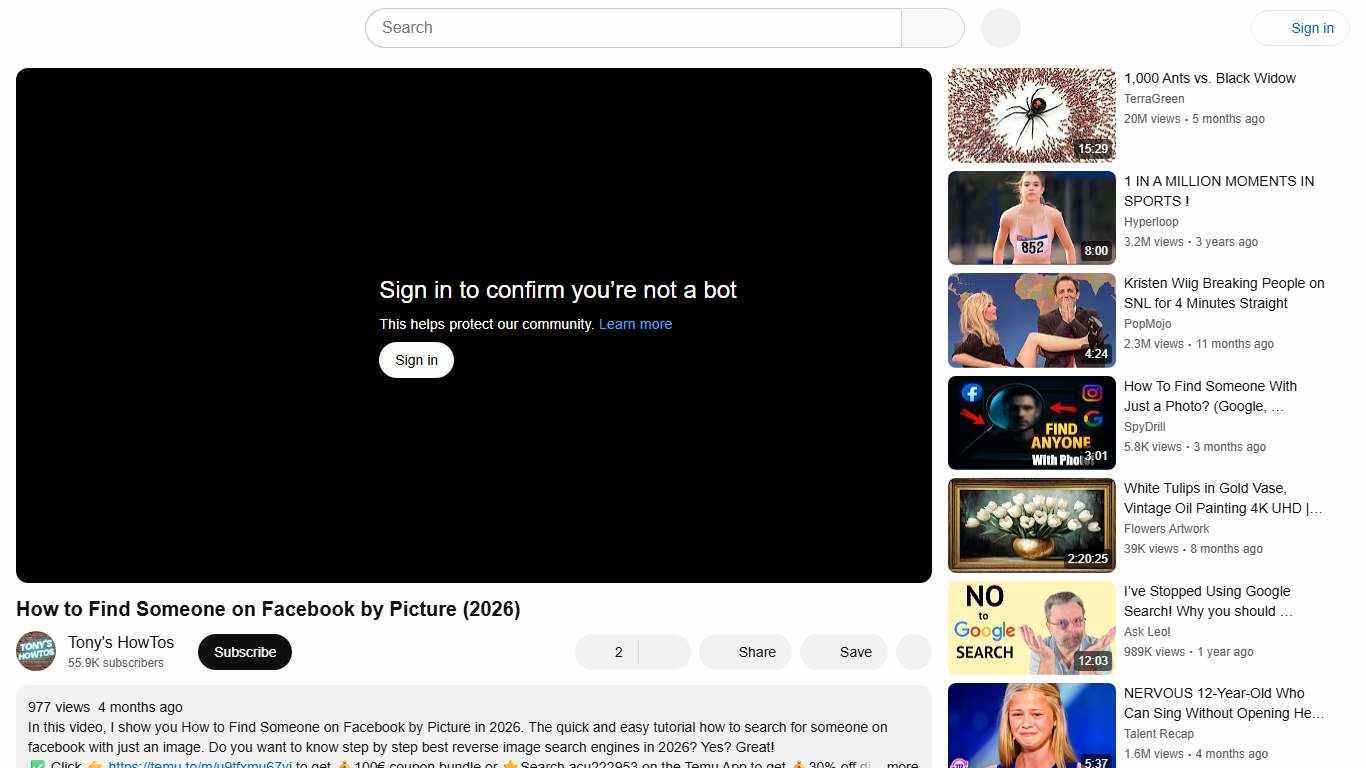Viewport: 1366px width, 768px height.
Task: Open more actions with the ellipsis icon
Action: pos(913,651)
